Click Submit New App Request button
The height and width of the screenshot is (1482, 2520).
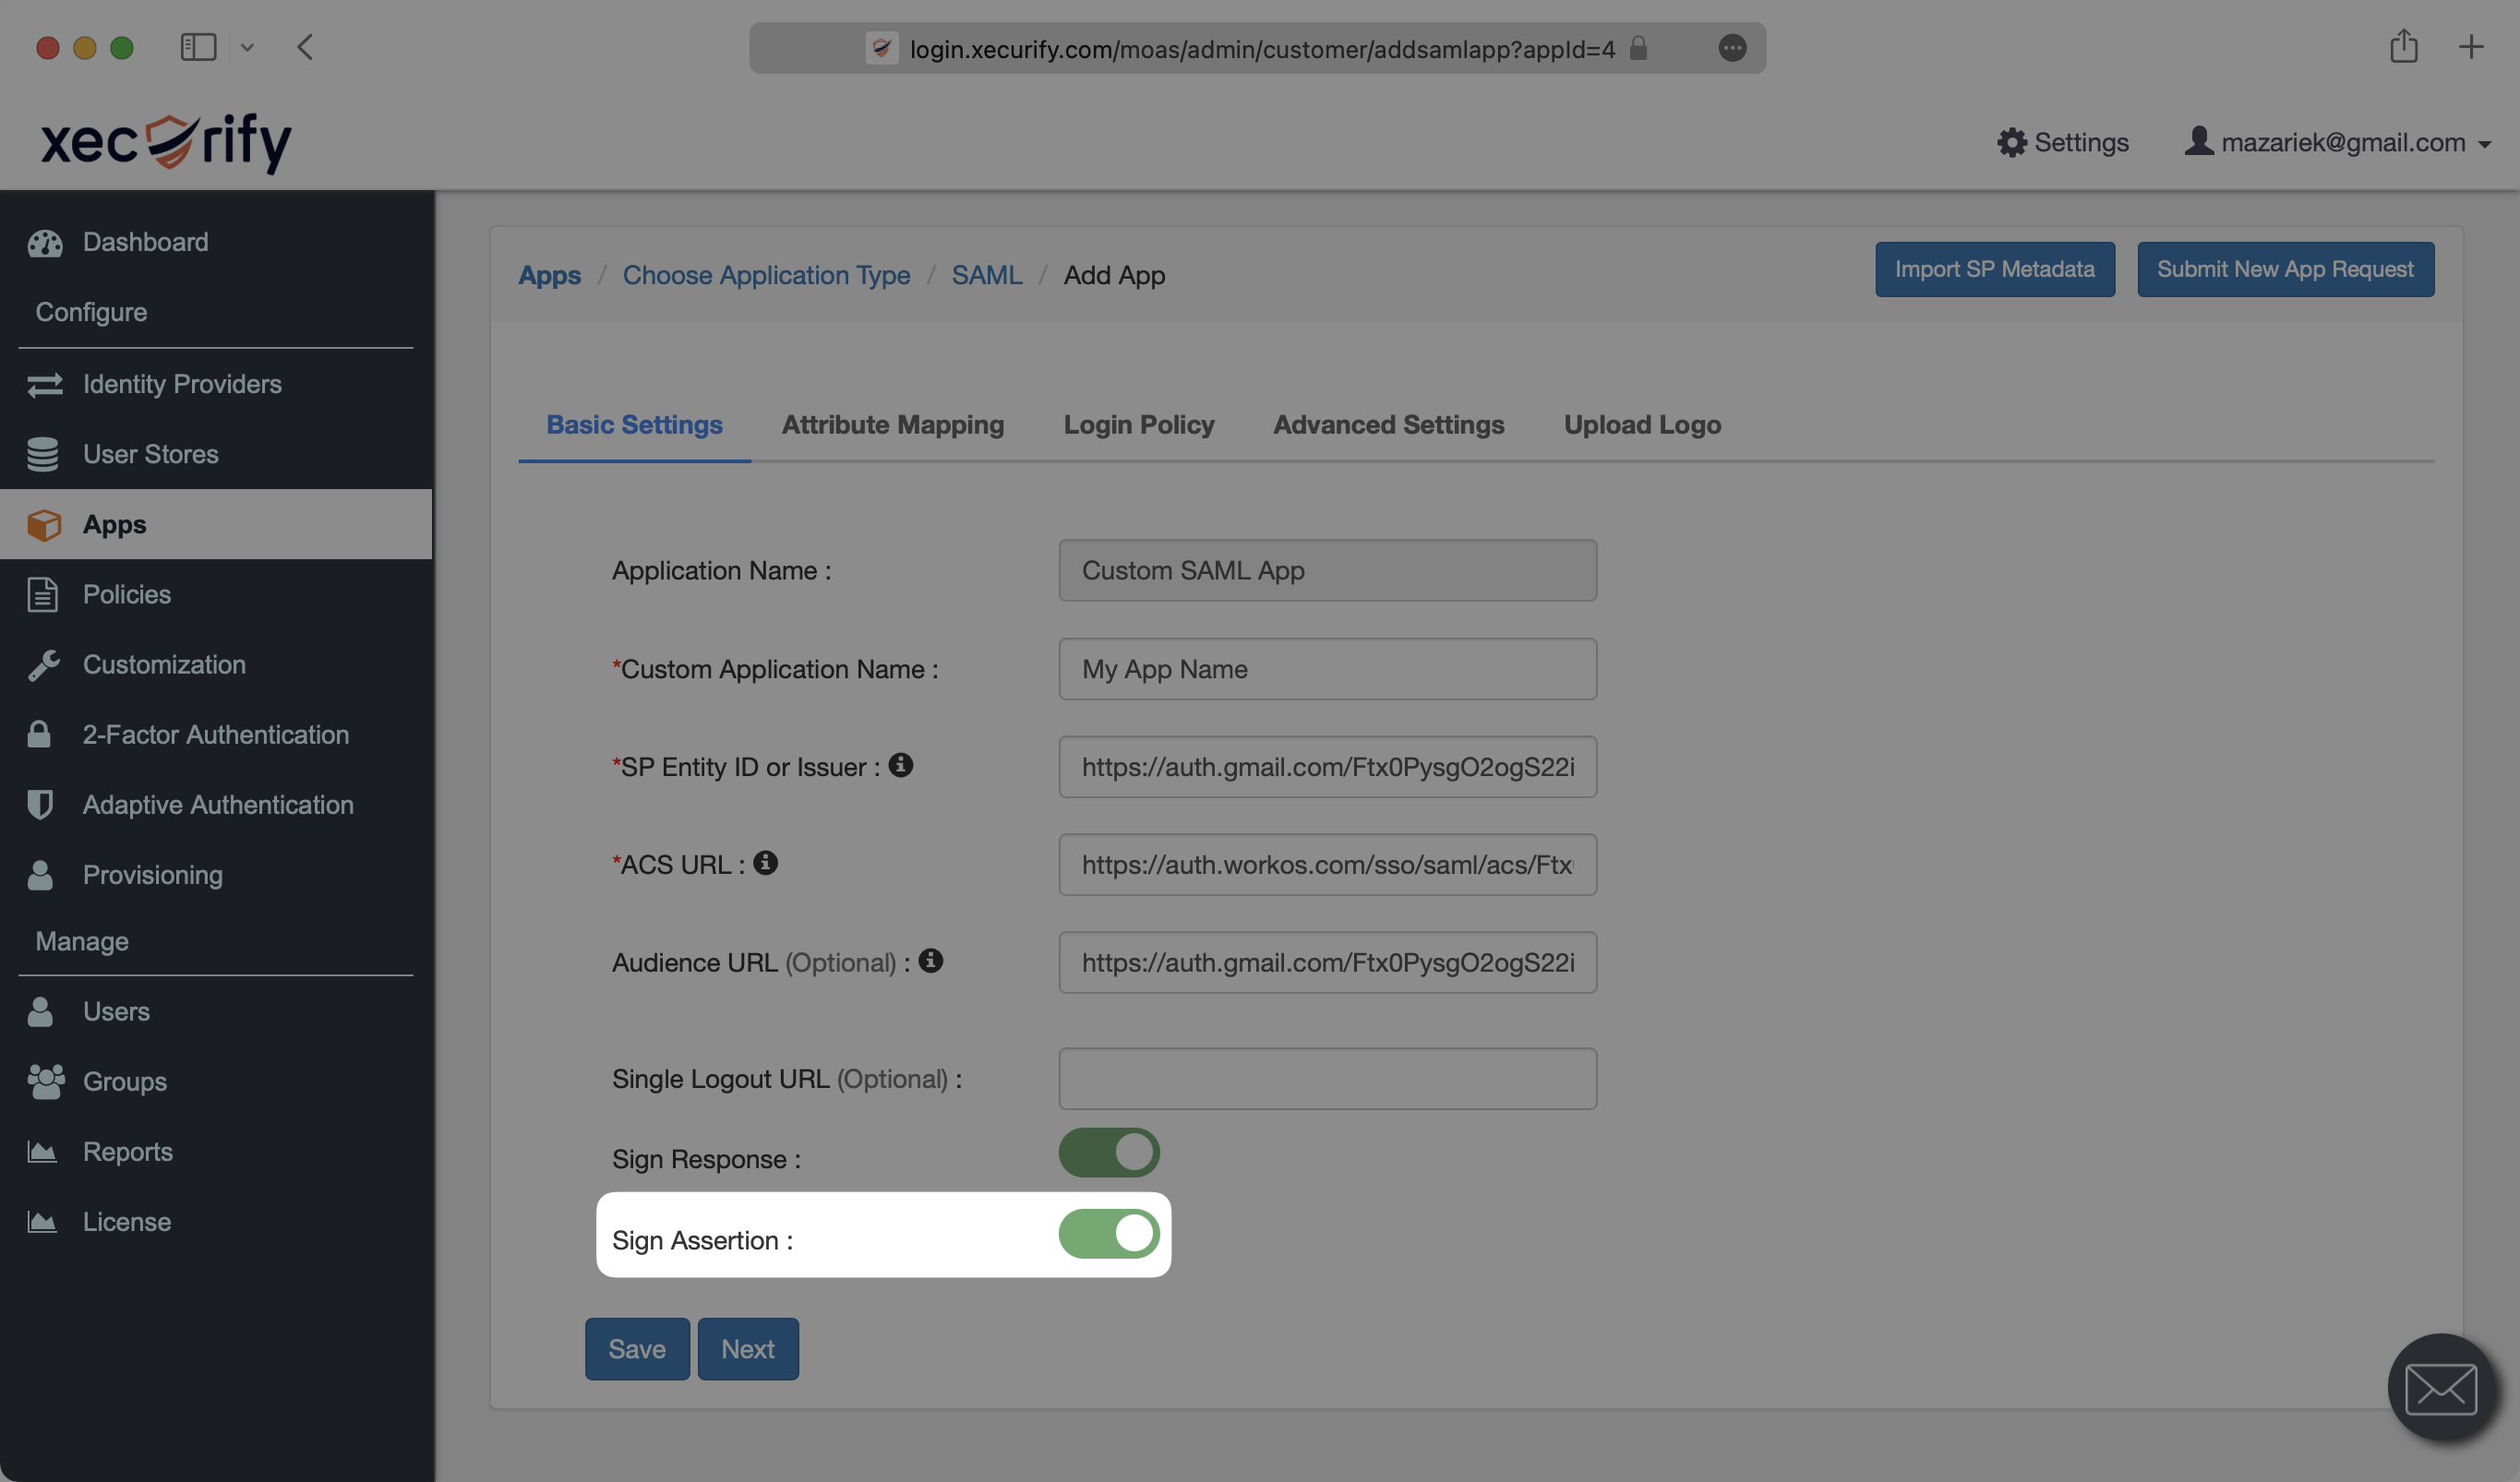click(x=2286, y=270)
